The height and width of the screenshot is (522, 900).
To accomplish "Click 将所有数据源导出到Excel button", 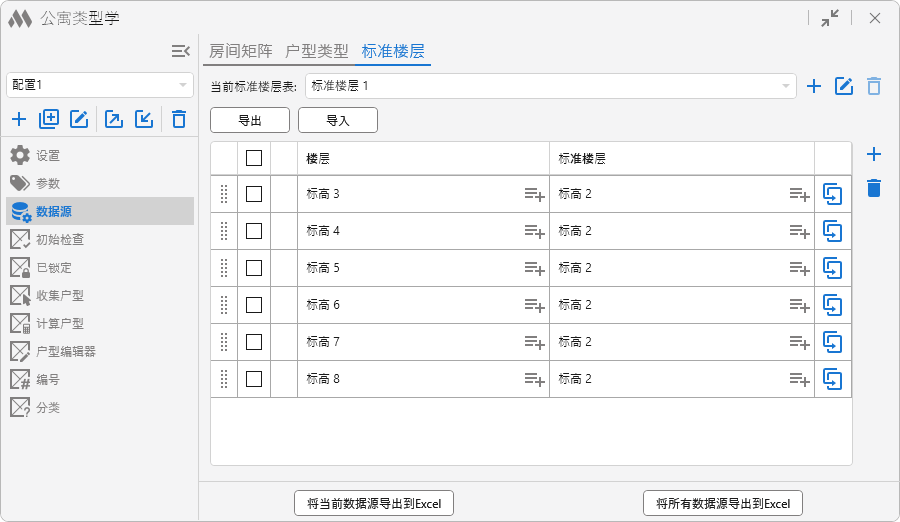I will (x=722, y=503).
